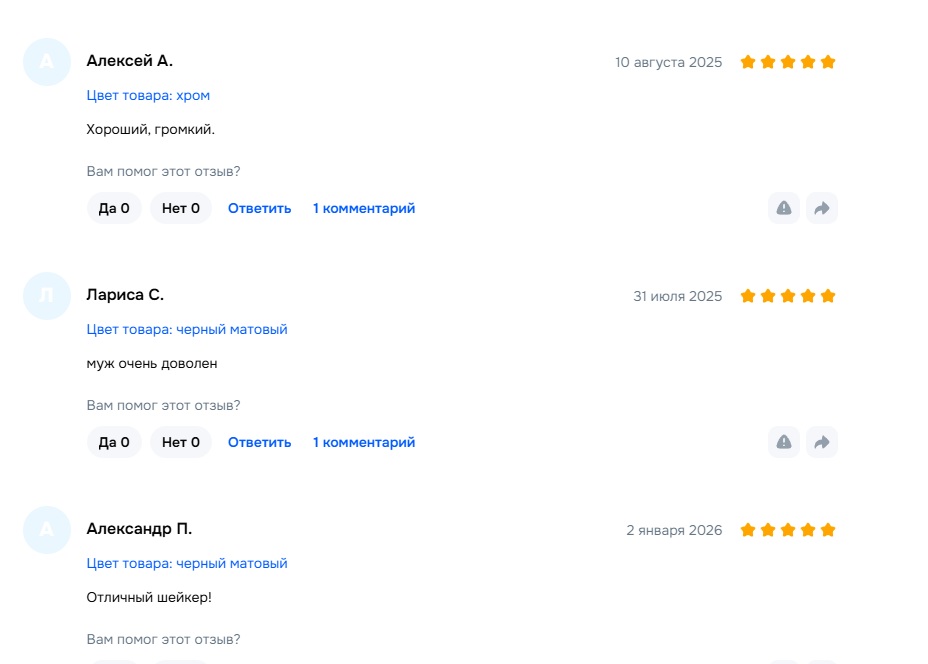This screenshot has height=664, width=928.
Task: Open Александр's 'Цвет товара: черный матовый' link
Action: tap(187, 564)
